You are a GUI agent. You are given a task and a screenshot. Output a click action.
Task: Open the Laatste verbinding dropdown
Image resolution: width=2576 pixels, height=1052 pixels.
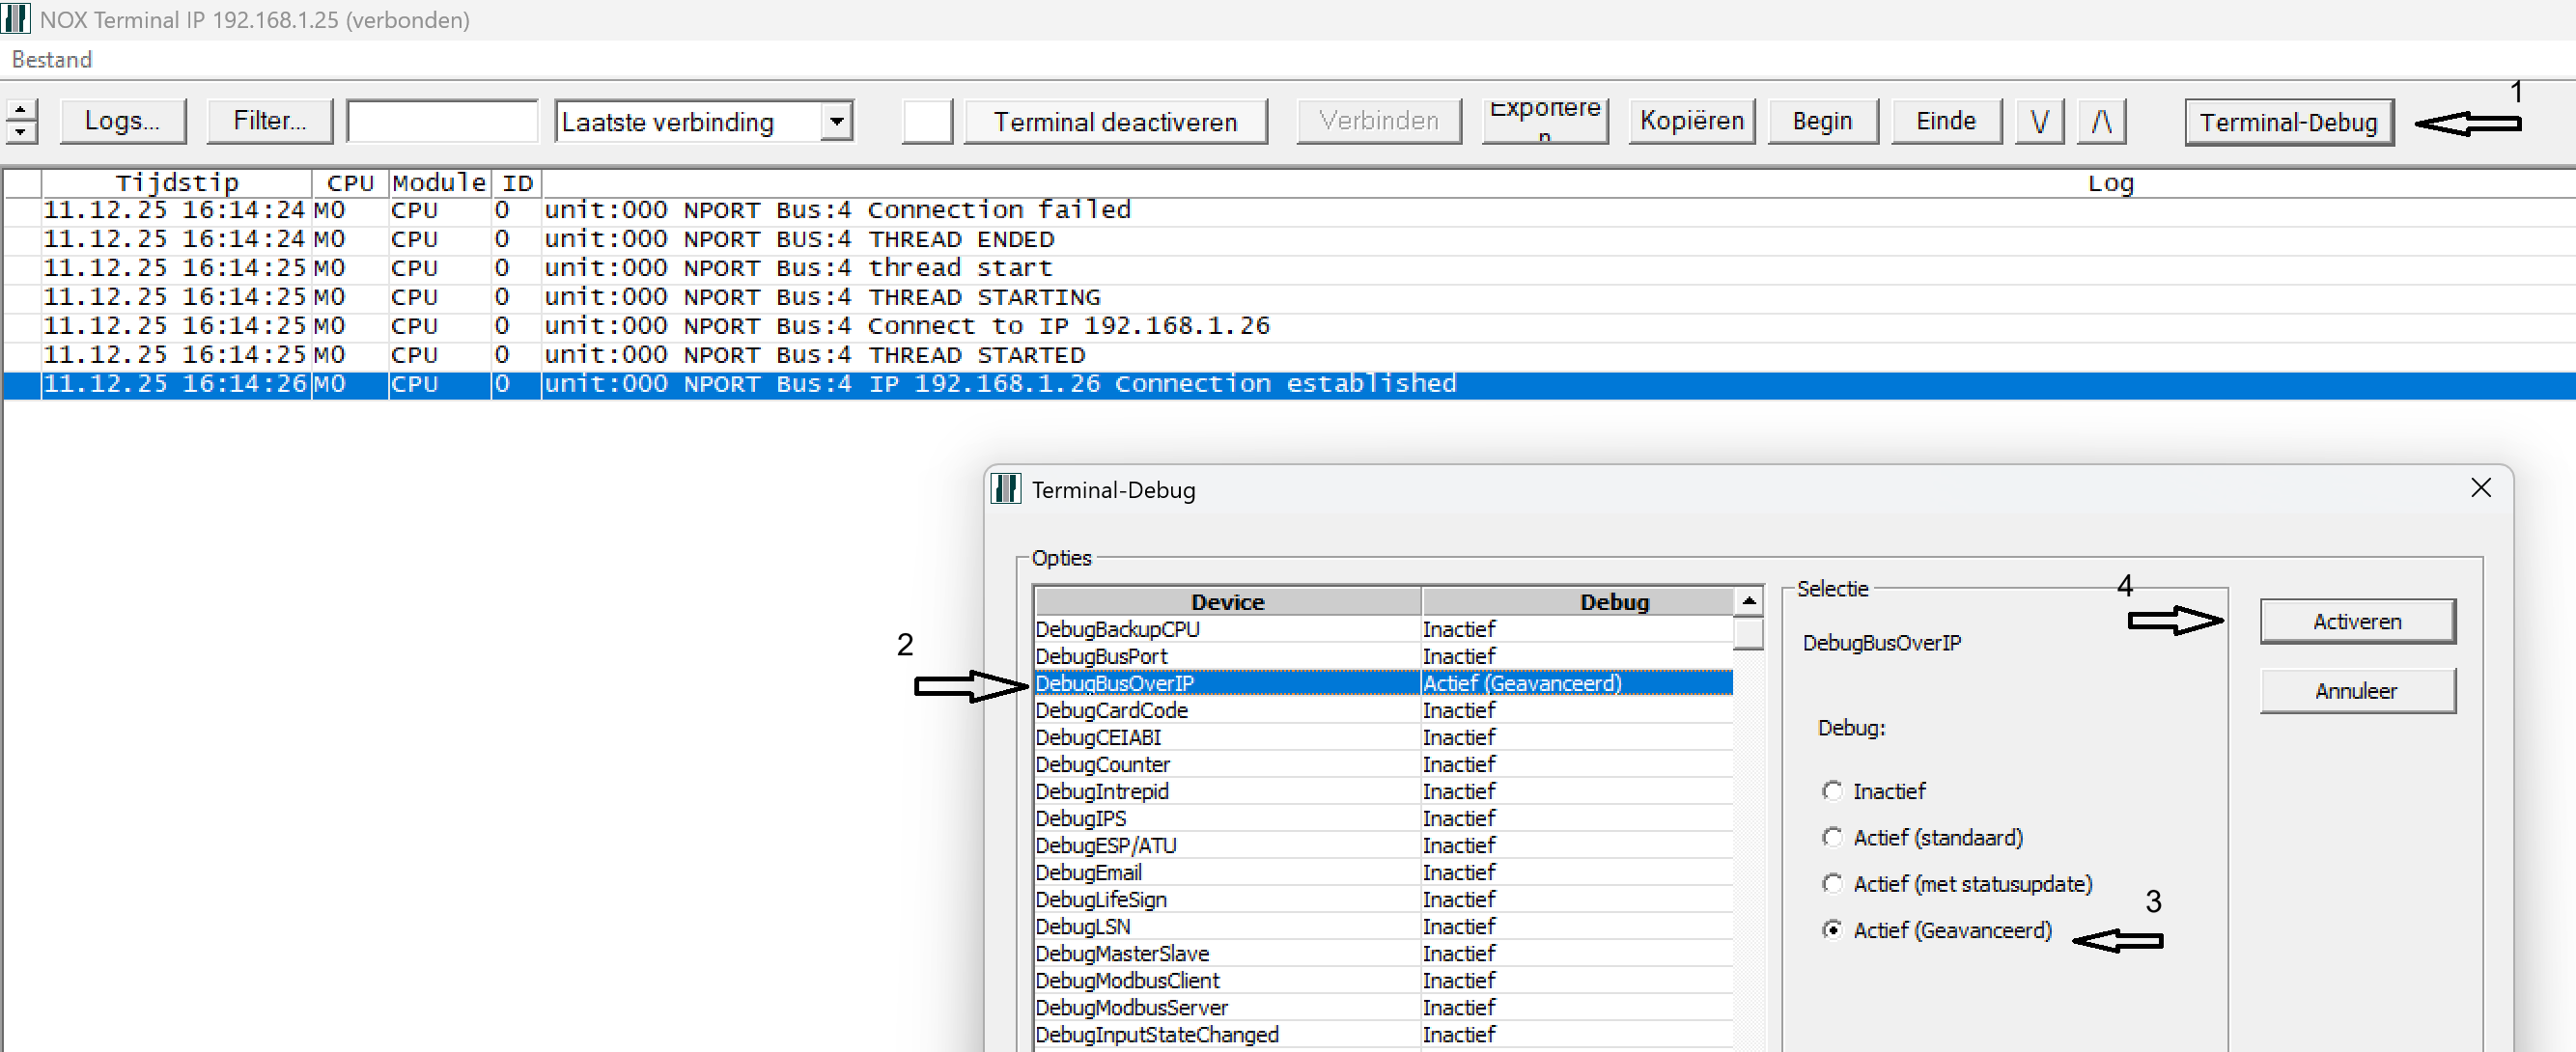836,121
